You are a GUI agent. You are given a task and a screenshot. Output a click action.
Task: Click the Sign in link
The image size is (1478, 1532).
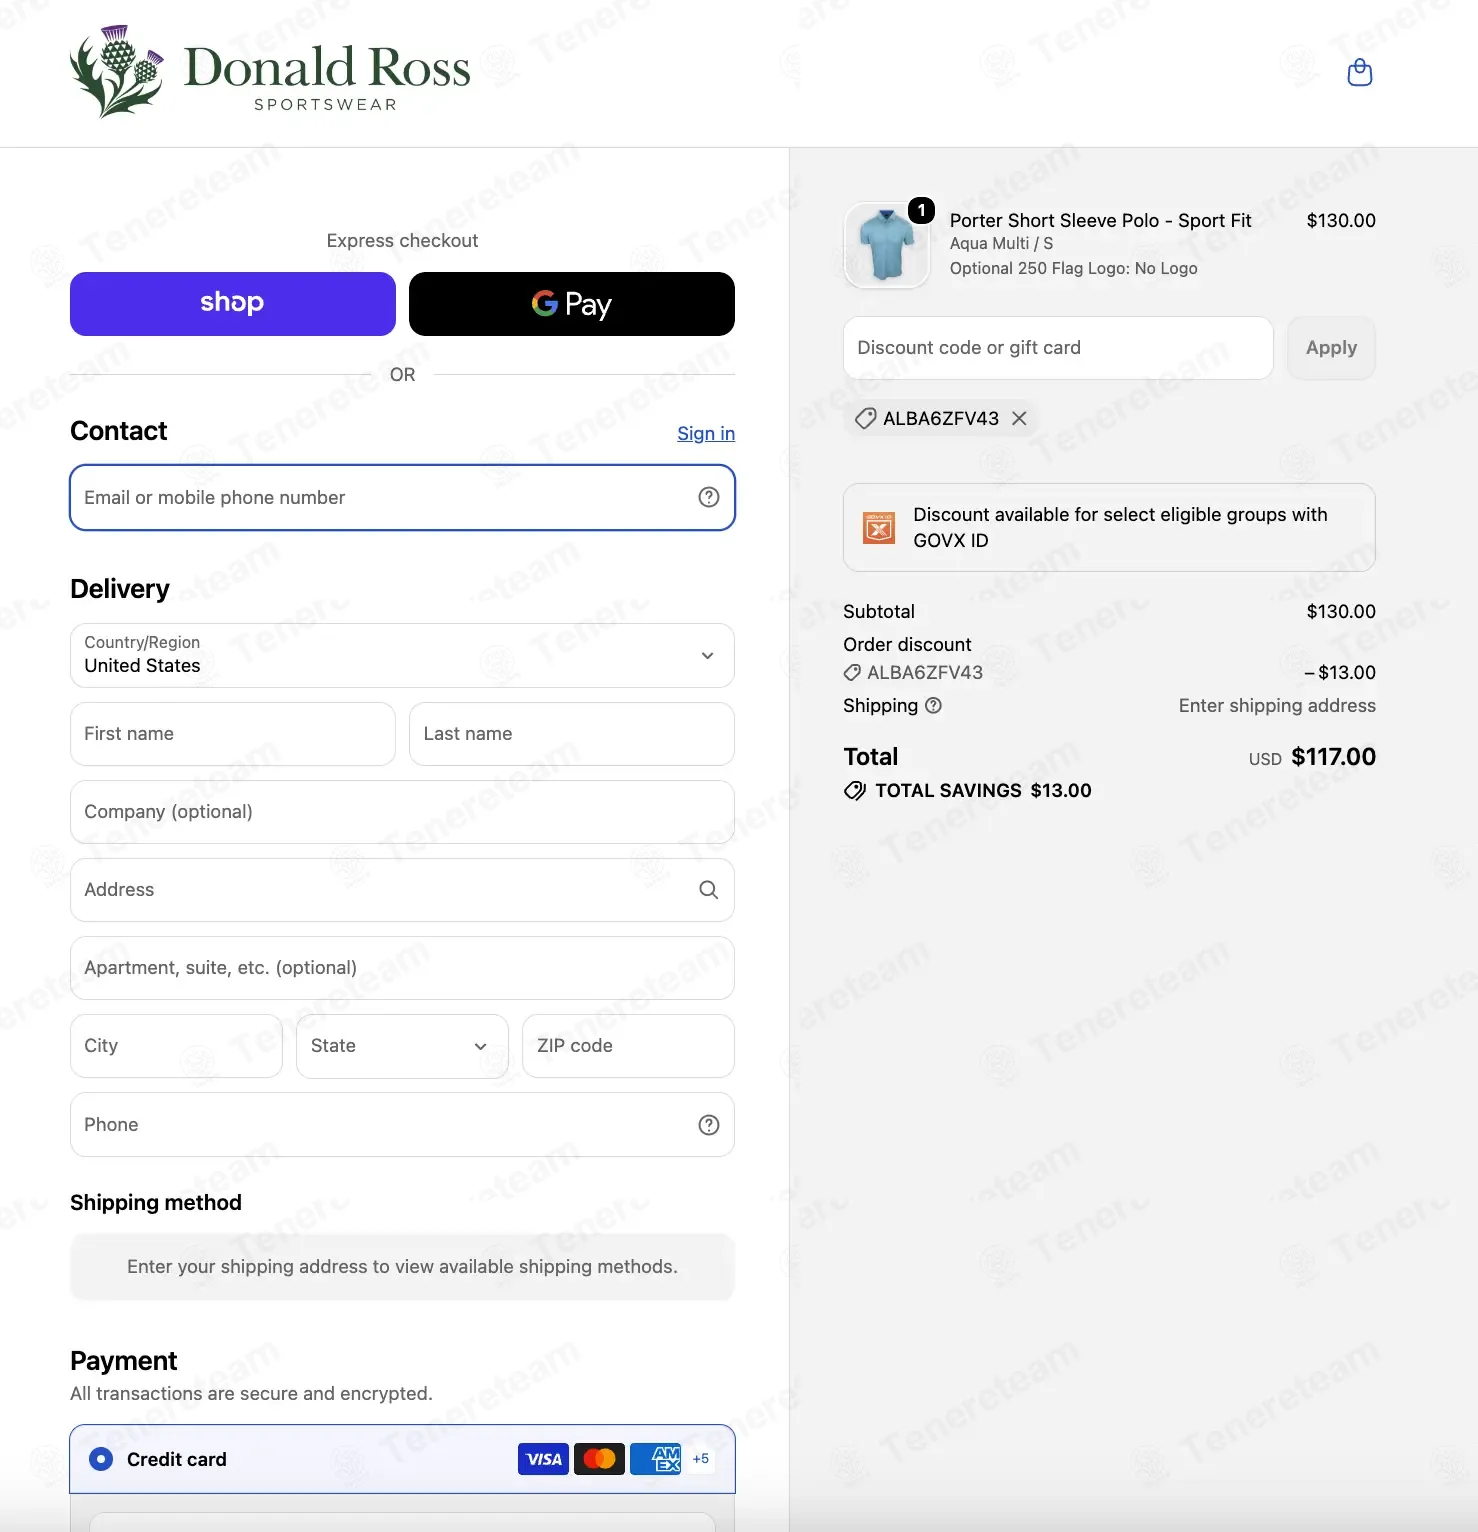[x=706, y=433]
